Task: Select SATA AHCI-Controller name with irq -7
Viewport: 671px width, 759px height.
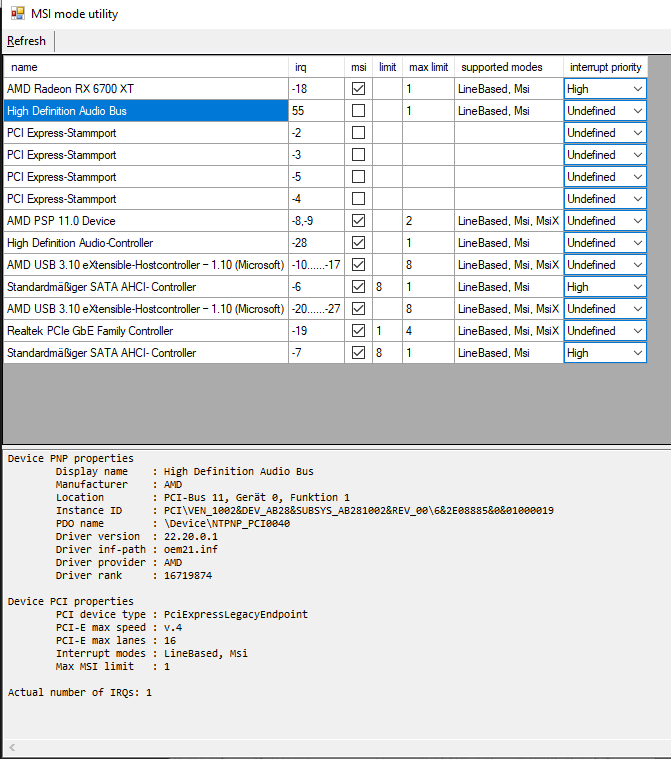Action: [146, 353]
